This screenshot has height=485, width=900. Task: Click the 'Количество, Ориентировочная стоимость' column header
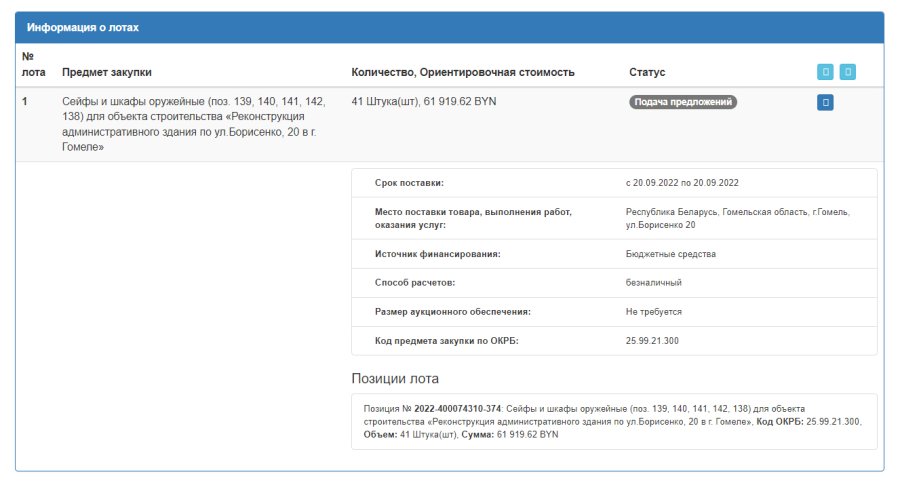pyautogui.click(x=463, y=72)
